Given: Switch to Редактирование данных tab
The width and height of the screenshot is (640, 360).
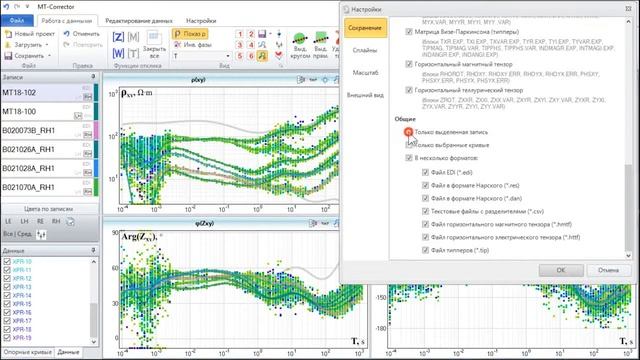Looking at the screenshot, I should [139, 20].
